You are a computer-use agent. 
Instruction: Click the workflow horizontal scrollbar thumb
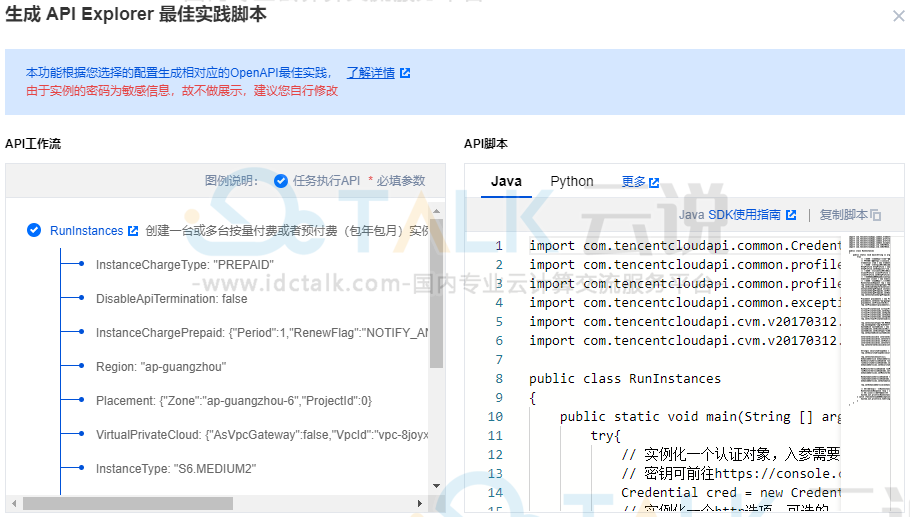point(128,504)
